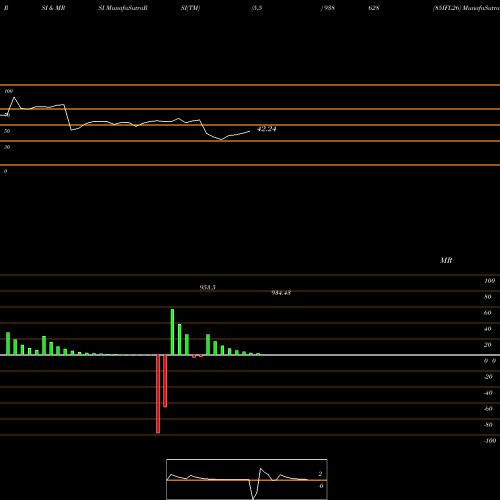Click the MR axis label -40
The image size is (500, 500).
488,393
